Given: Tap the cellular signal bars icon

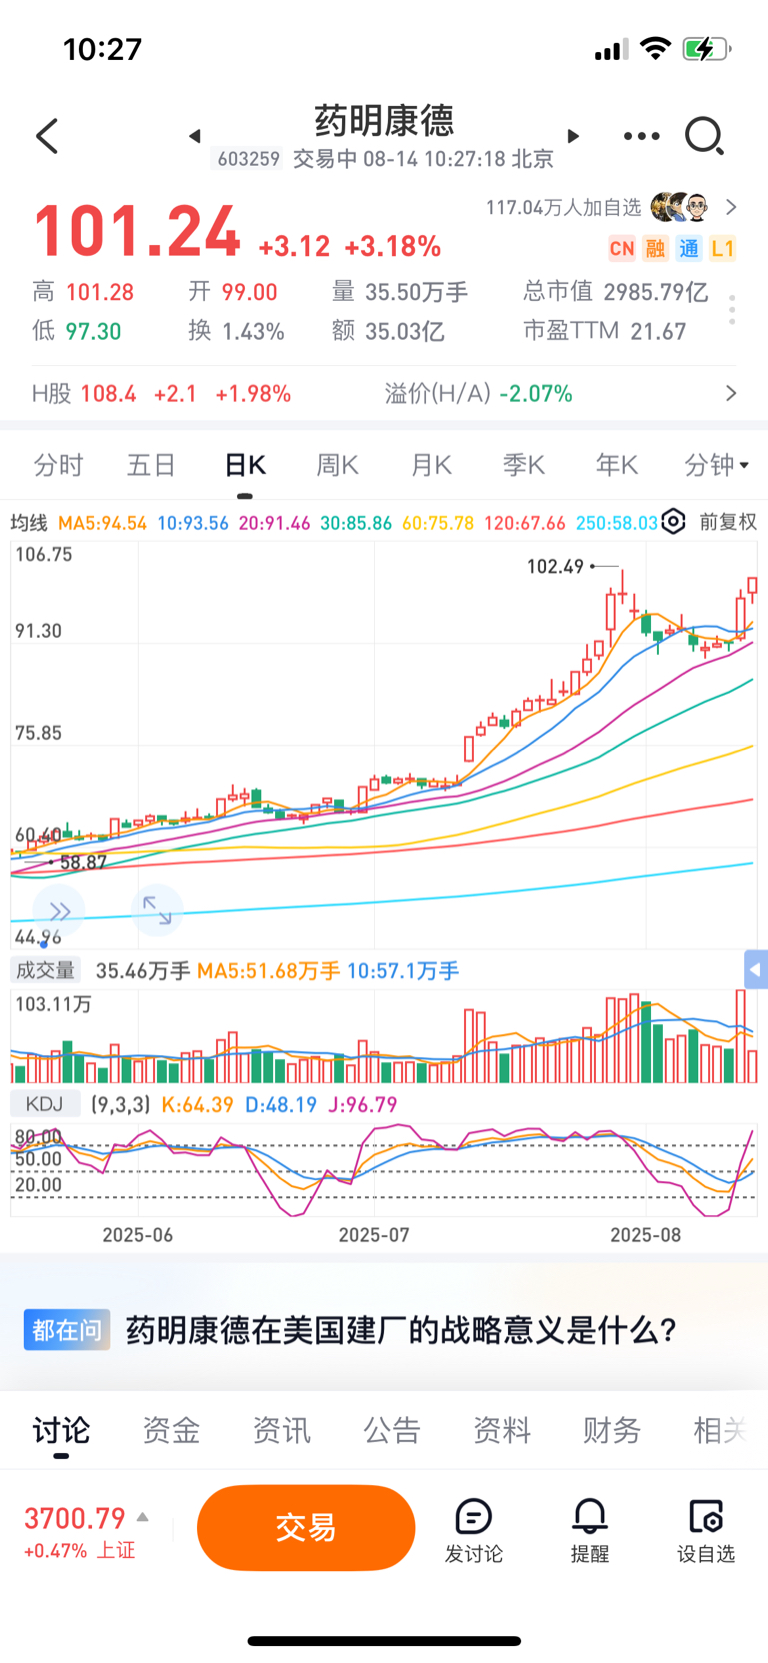Looking at the screenshot, I should (611, 49).
